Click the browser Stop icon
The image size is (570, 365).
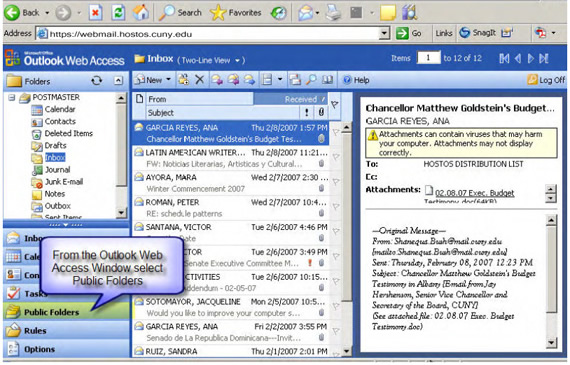point(95,13)
